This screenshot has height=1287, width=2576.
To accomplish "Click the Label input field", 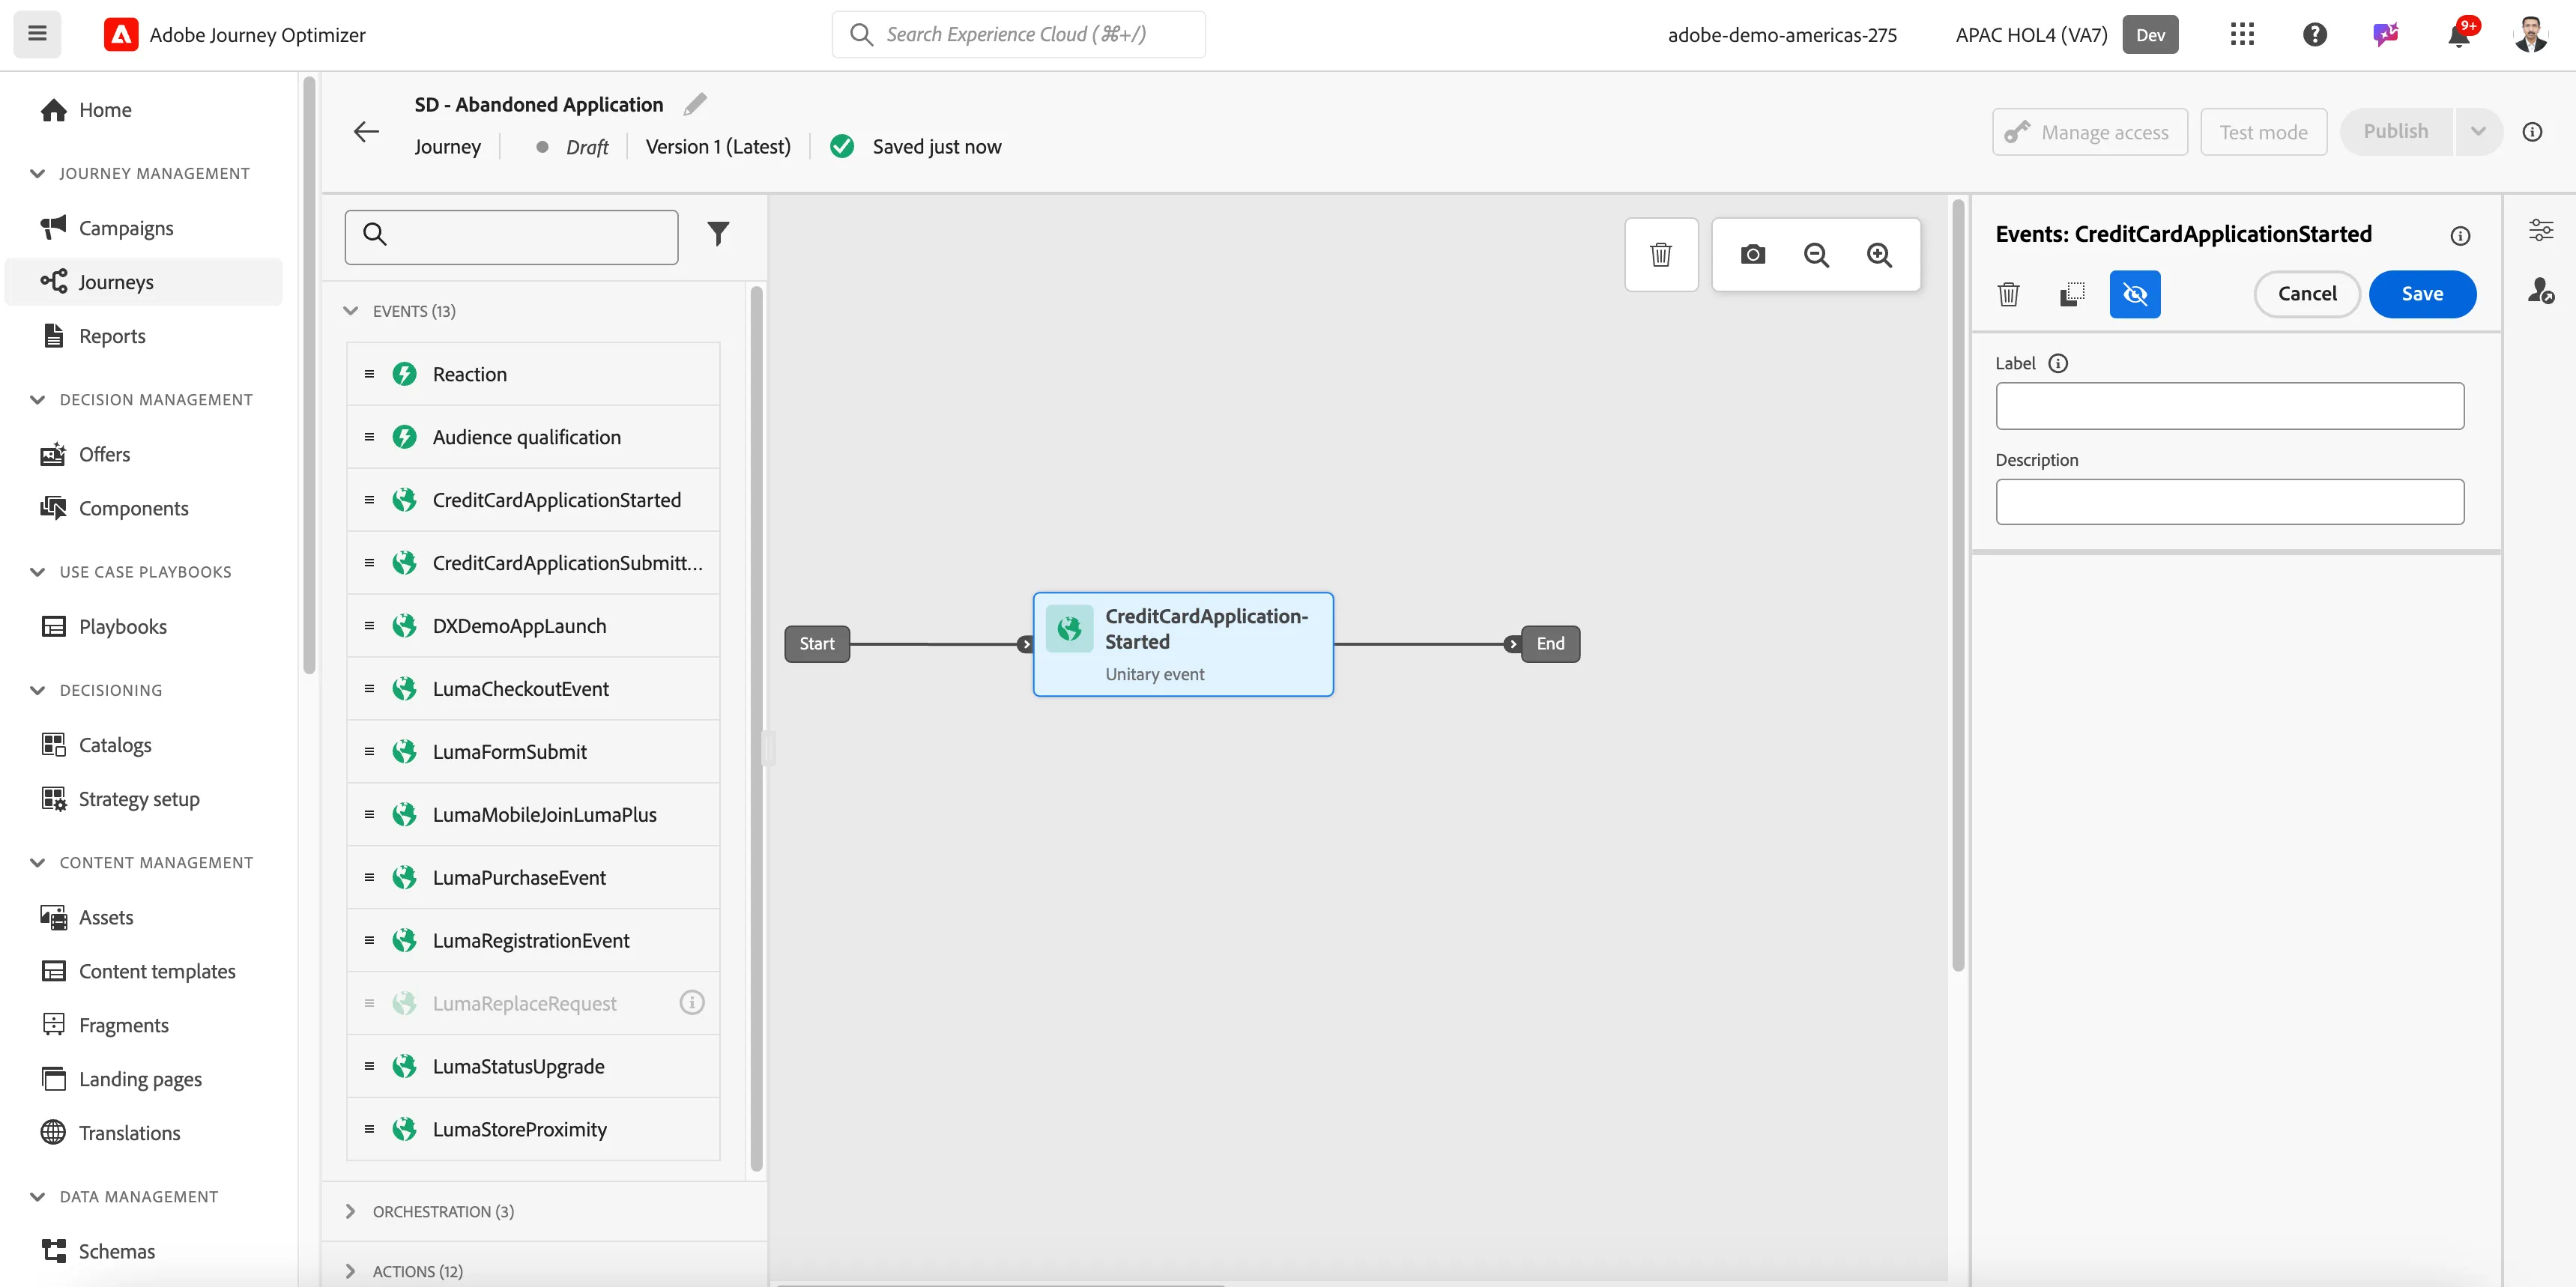I will click(x=2229, y=406).
